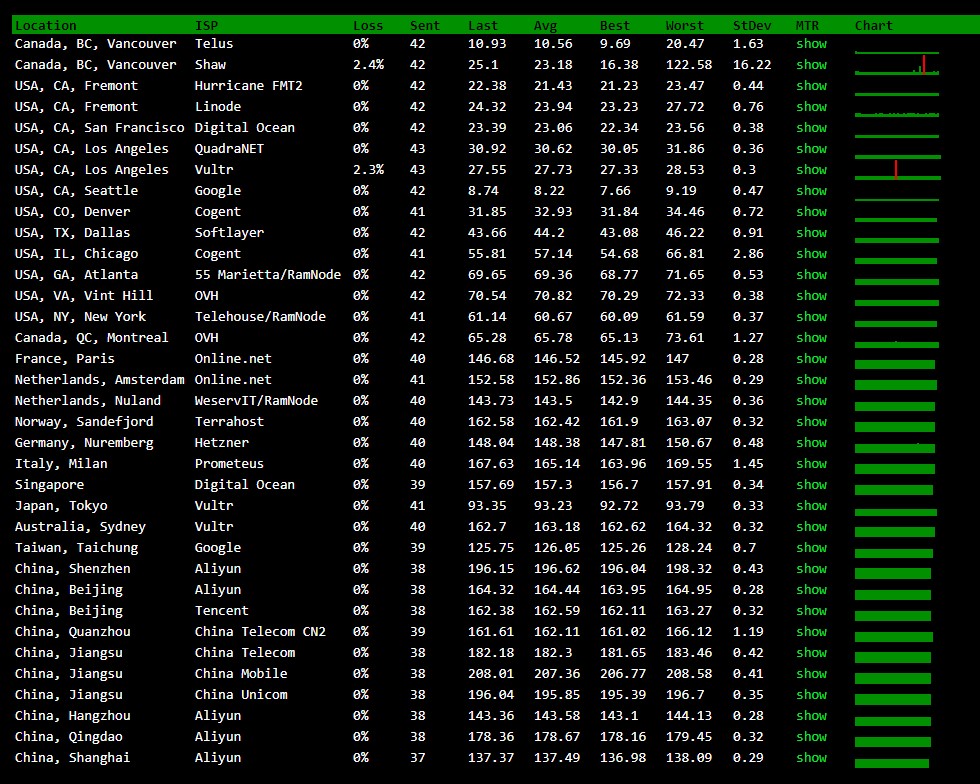Click the last value 93.35 for Tokyo
The width and height of the screenshot is (980, 784).
point(487,506)
